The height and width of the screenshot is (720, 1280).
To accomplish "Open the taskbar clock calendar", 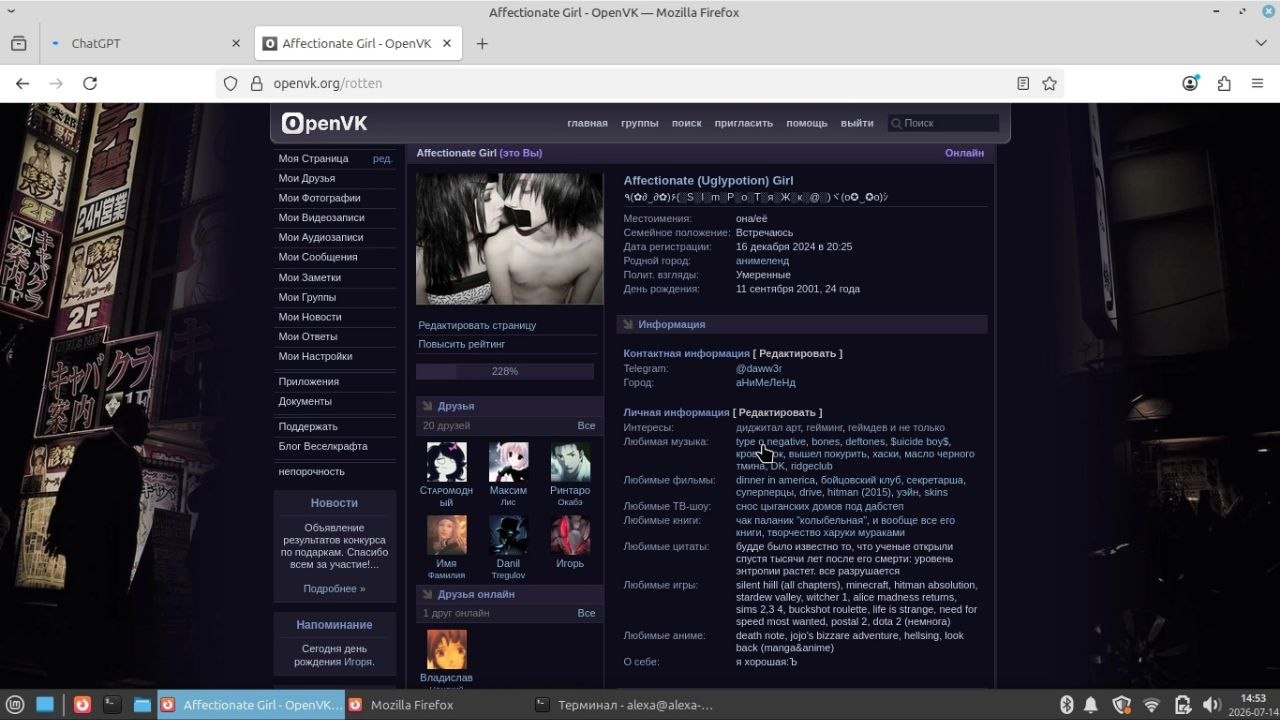I will click(1253, 705).
